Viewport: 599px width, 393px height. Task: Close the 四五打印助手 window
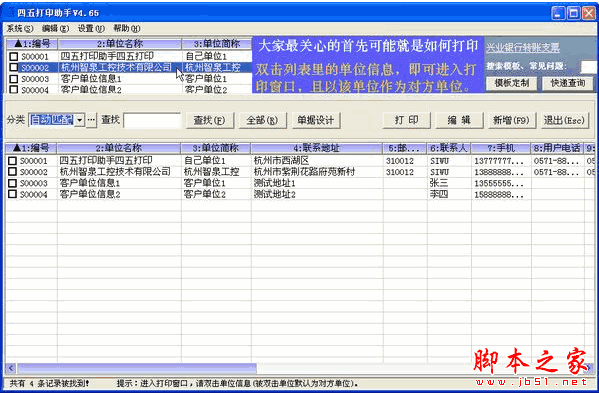tap(589, 13)
